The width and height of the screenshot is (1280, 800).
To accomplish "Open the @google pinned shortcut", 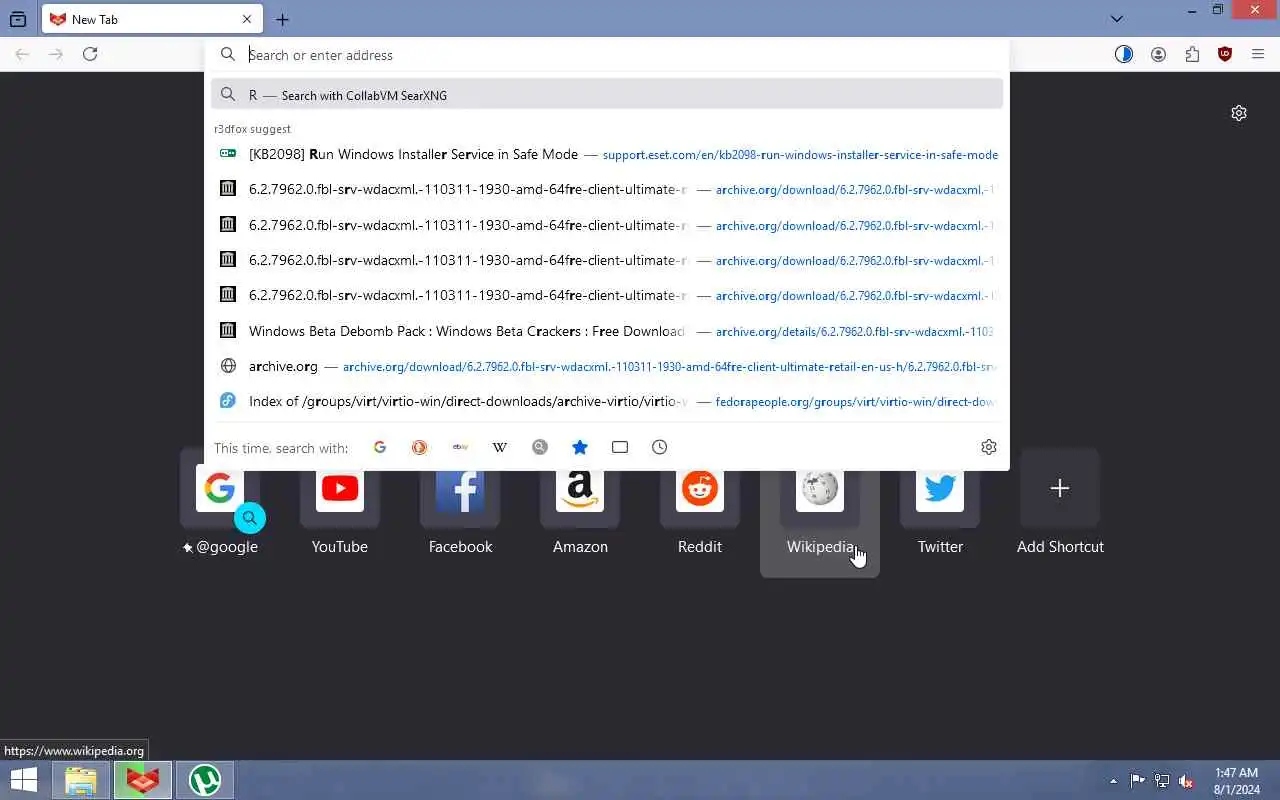I will click(220, 512).
